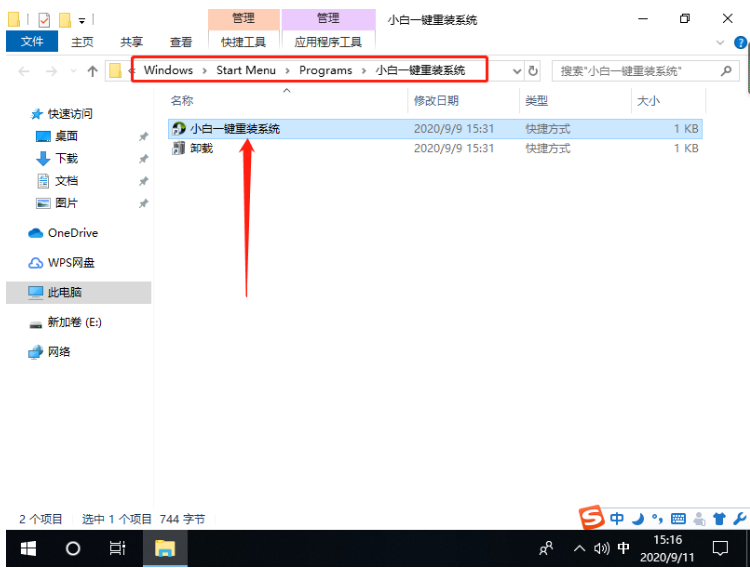Click the Sogou input method S logo
Image resolution: width=750 pixels, height=568 pixels.
pos(591,517)
